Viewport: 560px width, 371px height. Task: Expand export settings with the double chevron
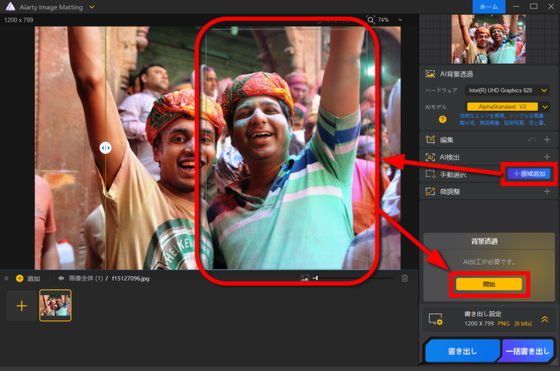coord(545,319)
